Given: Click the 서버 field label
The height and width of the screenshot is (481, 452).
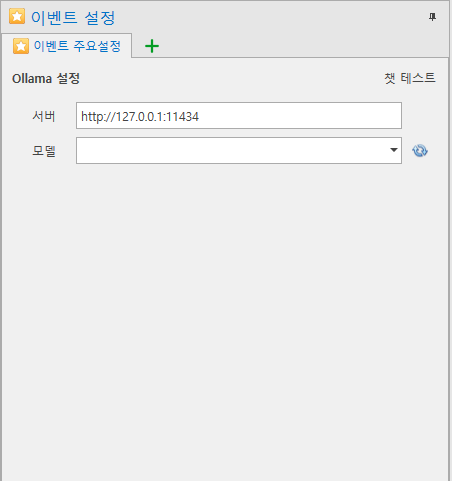Looking at the screenshot, I should coord(44,116).
